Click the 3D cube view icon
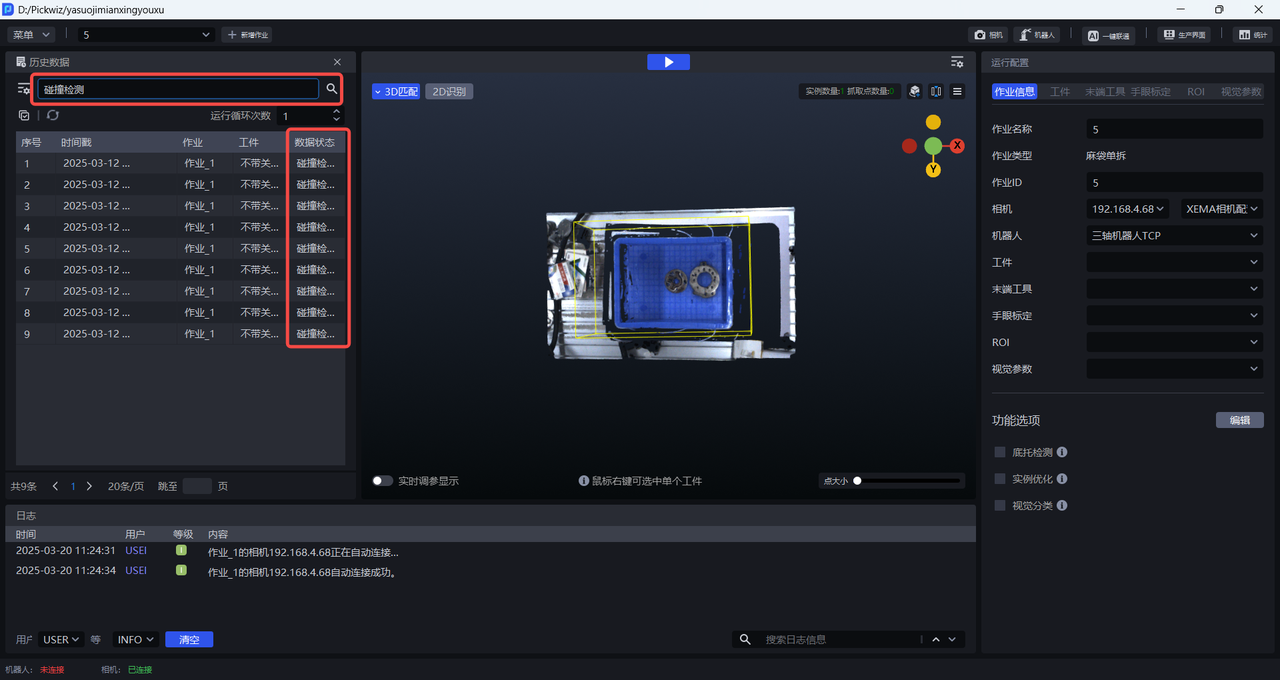 [914, 91]
